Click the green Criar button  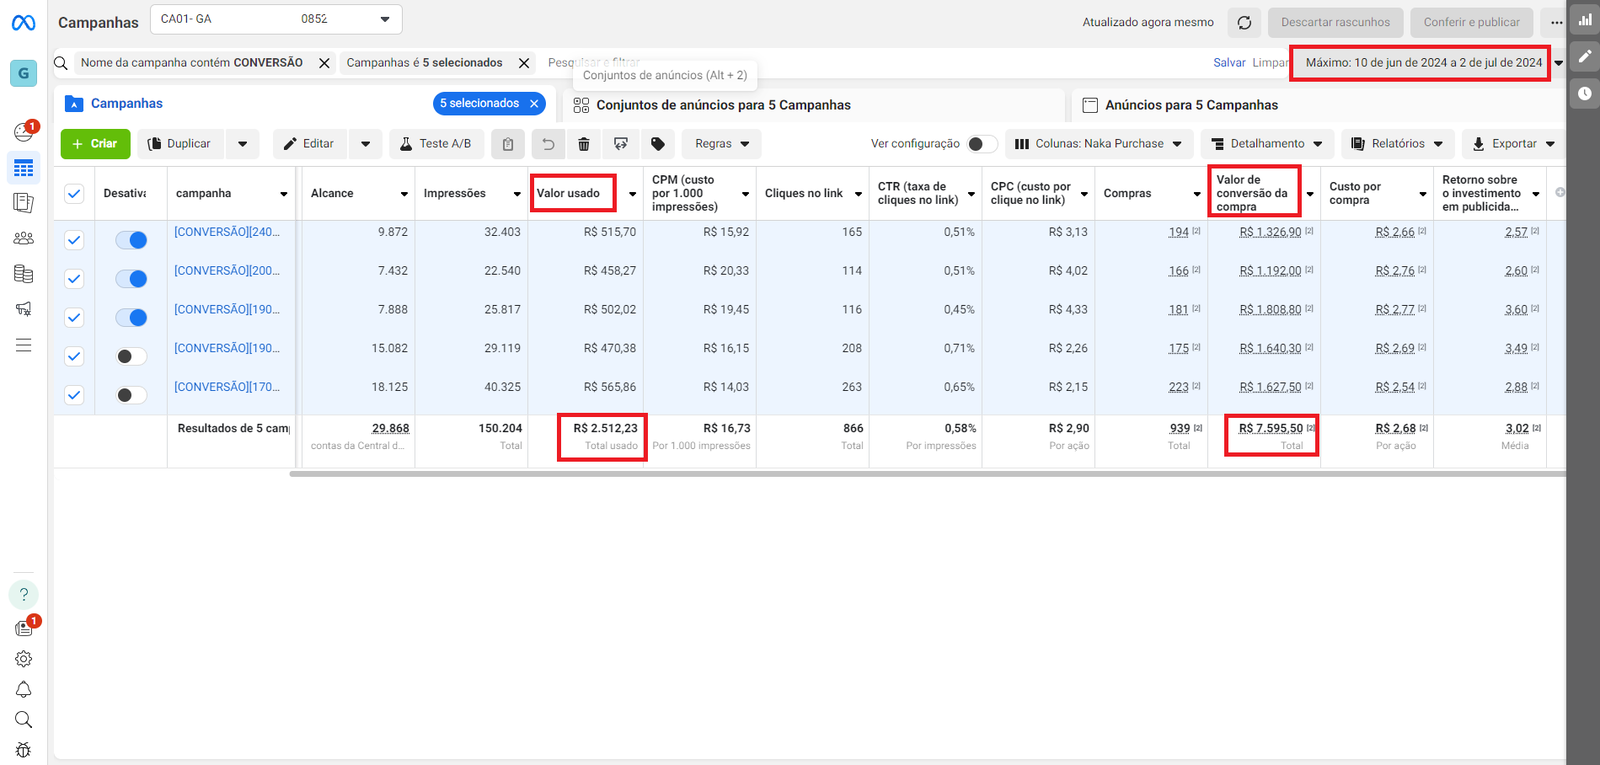coord(95,144)
